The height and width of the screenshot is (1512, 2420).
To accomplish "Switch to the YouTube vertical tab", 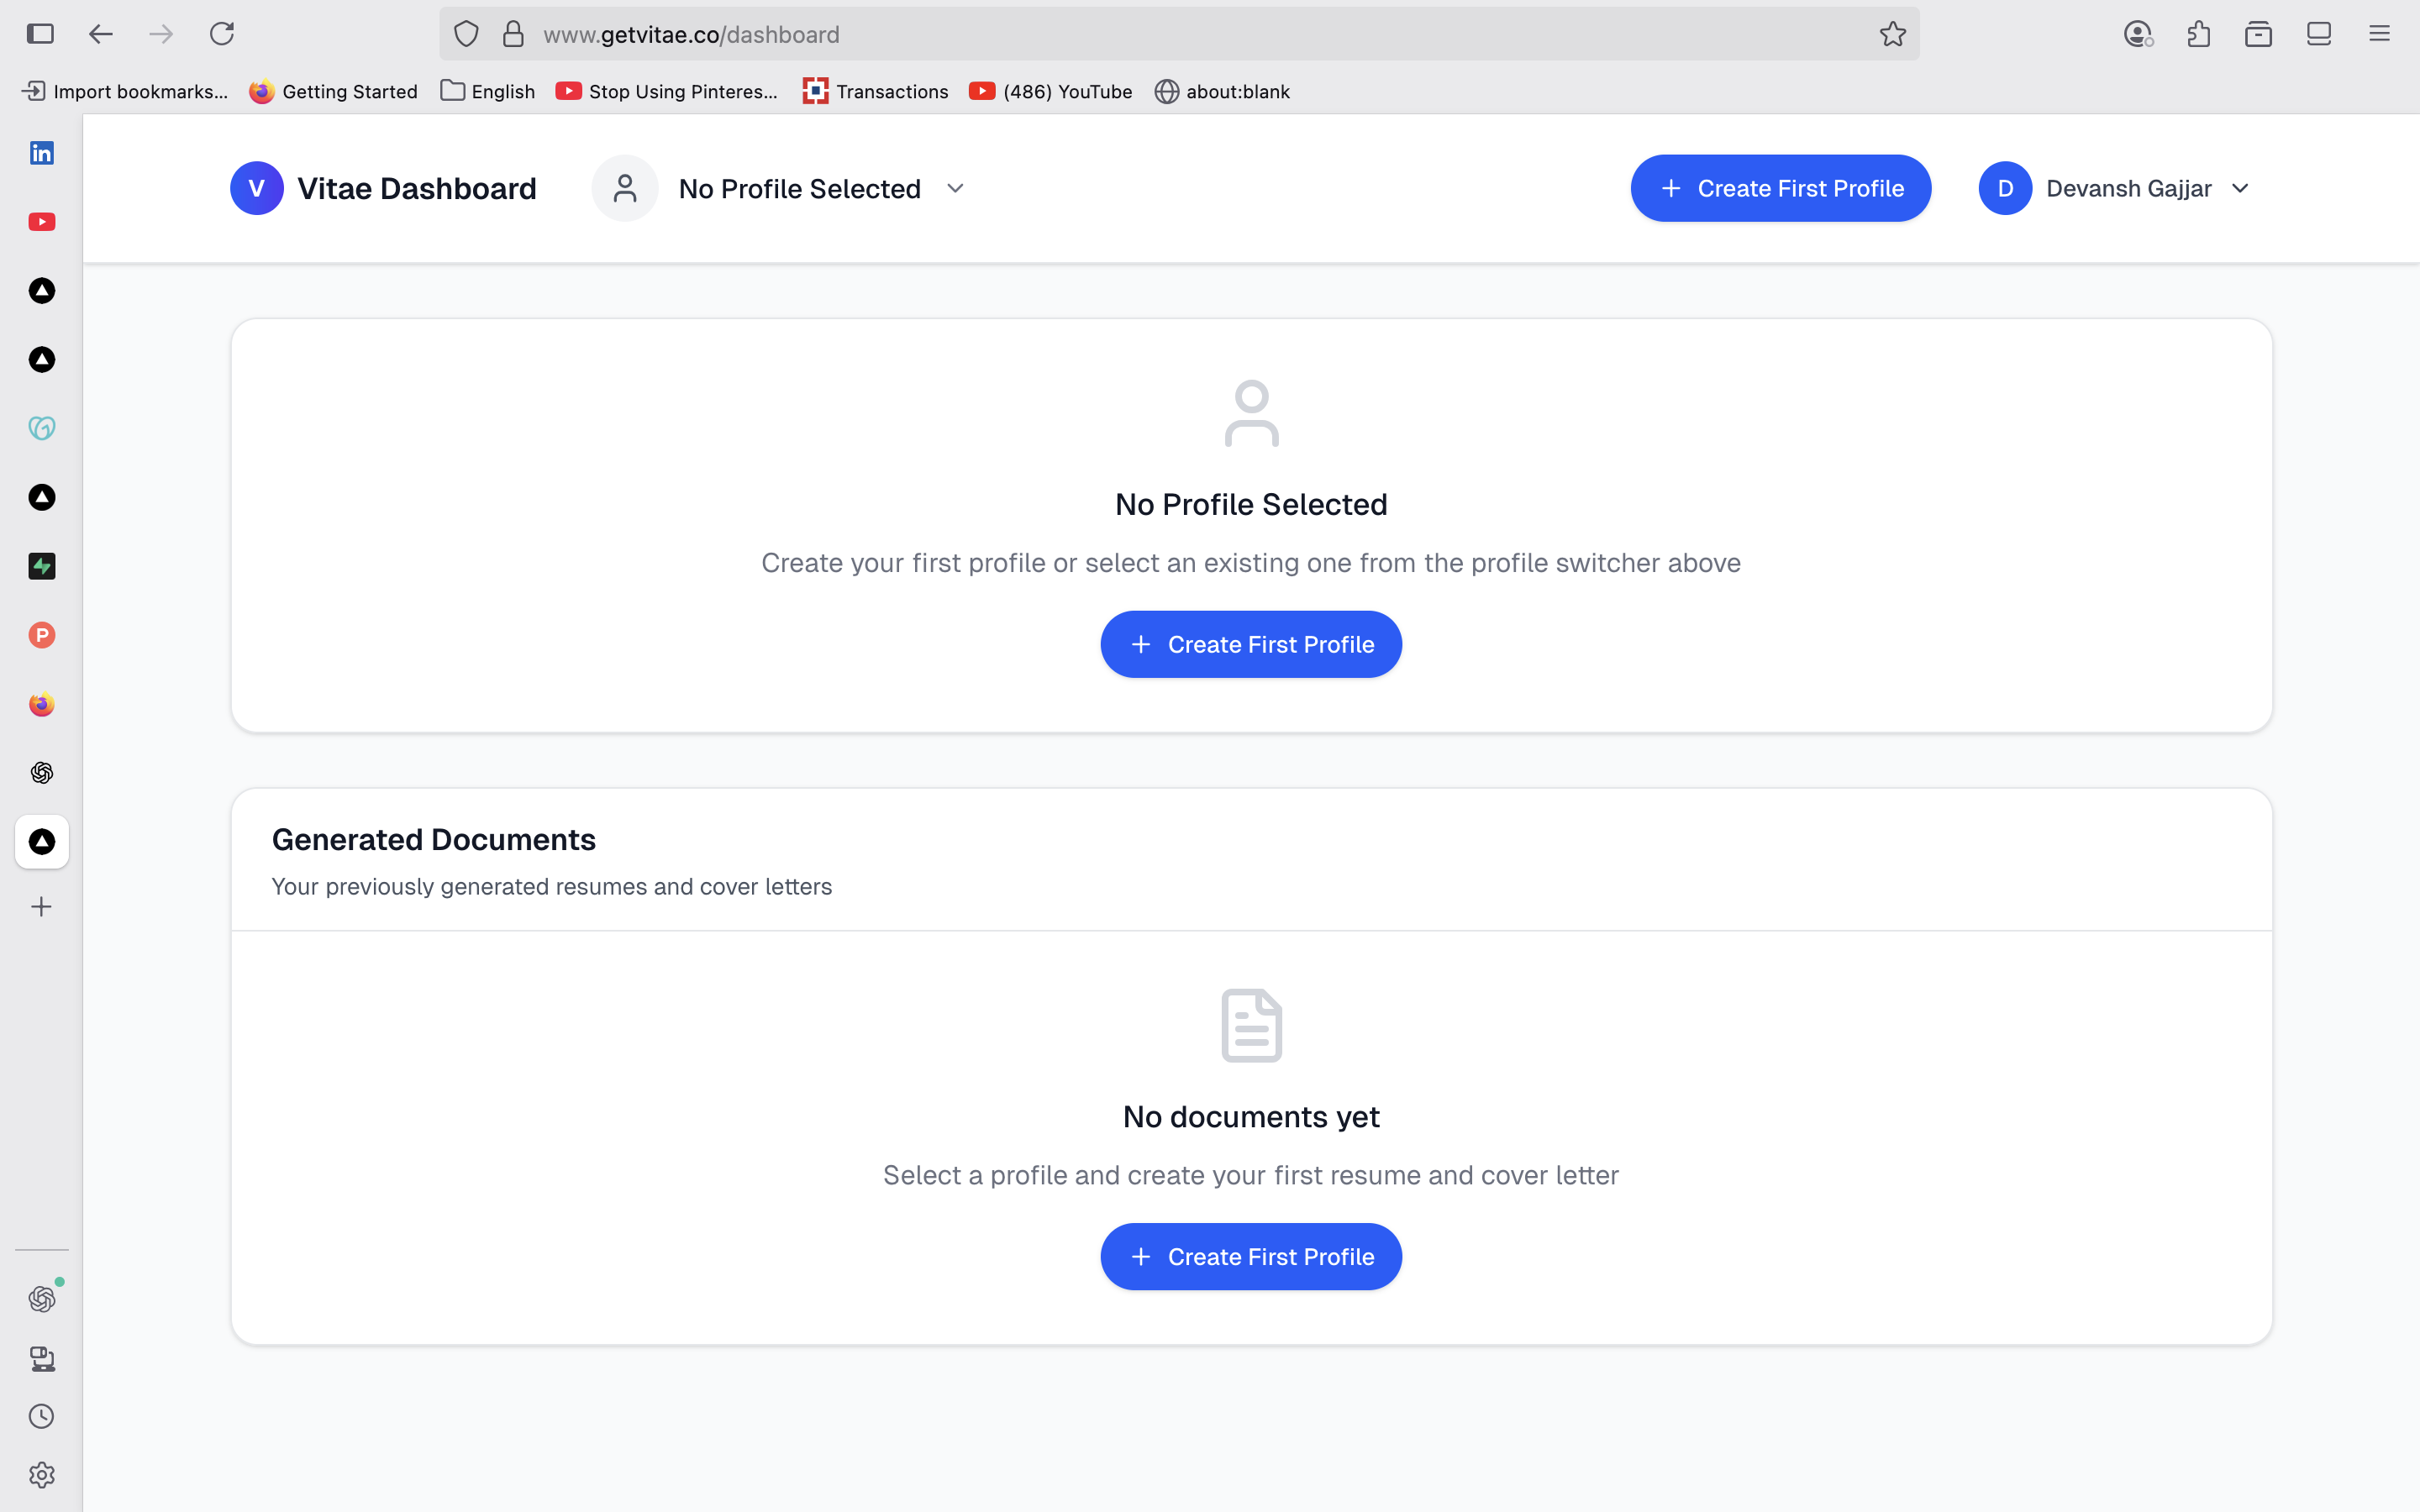I will pyautogui.click(x=41, y=222).
